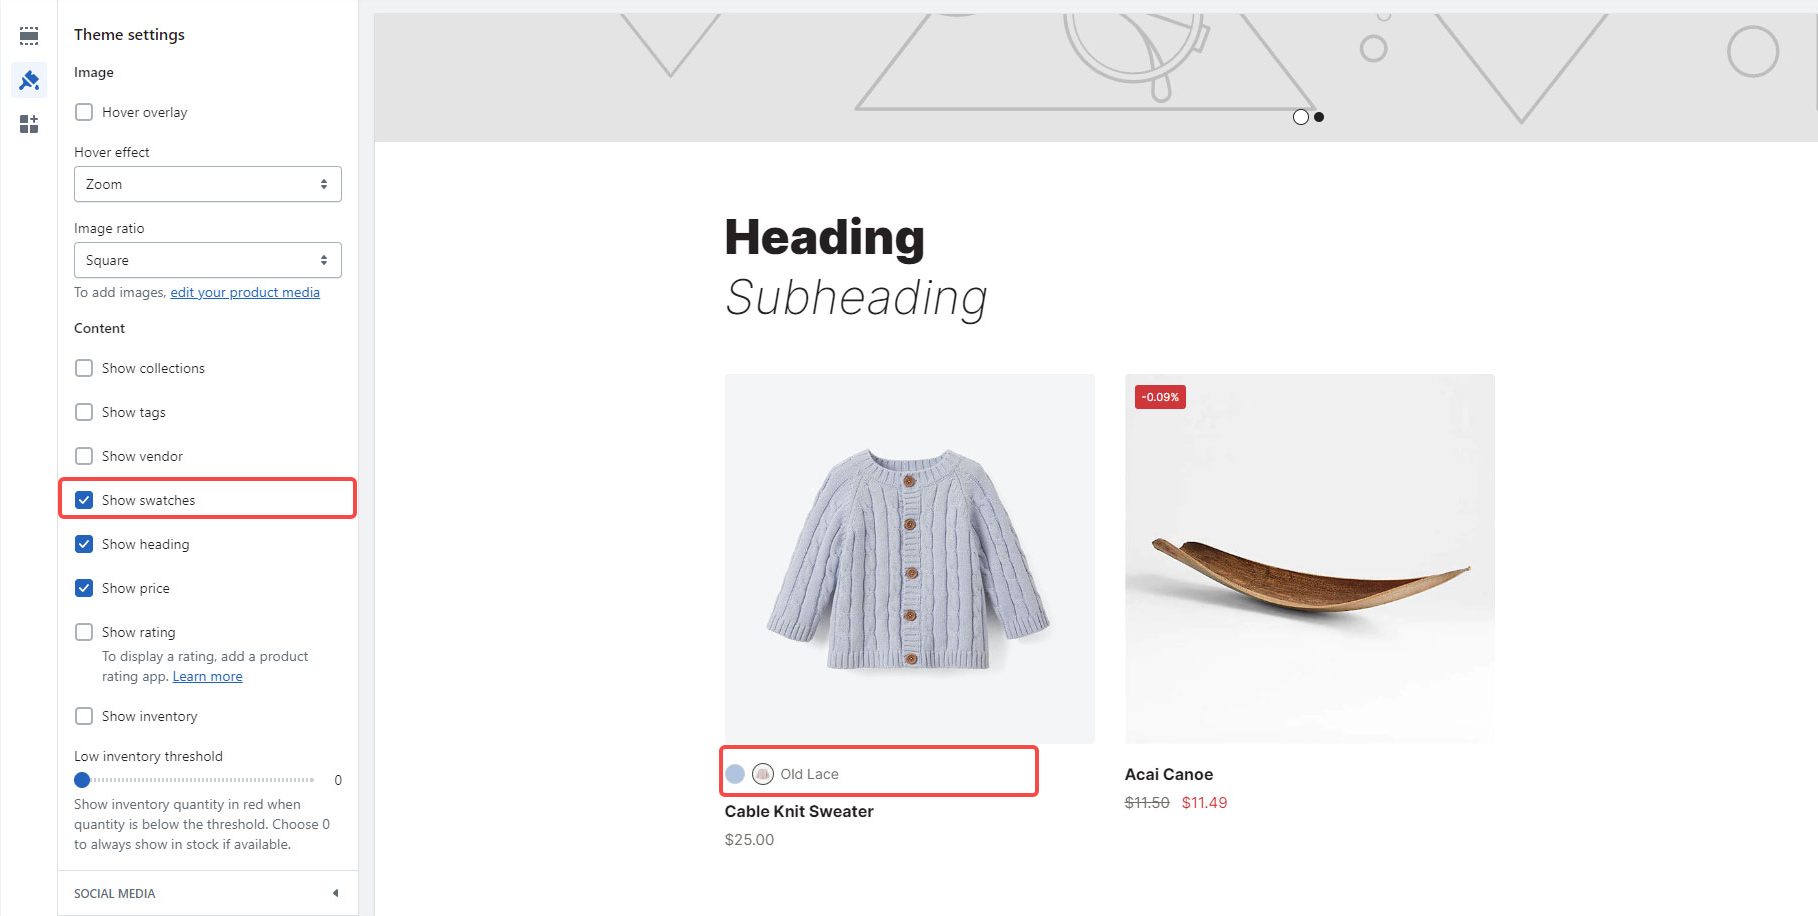Viewport: 1818px width, 916px height.
Task: Click the Acai Canoe product image
Action: (x=1309, y=558)
